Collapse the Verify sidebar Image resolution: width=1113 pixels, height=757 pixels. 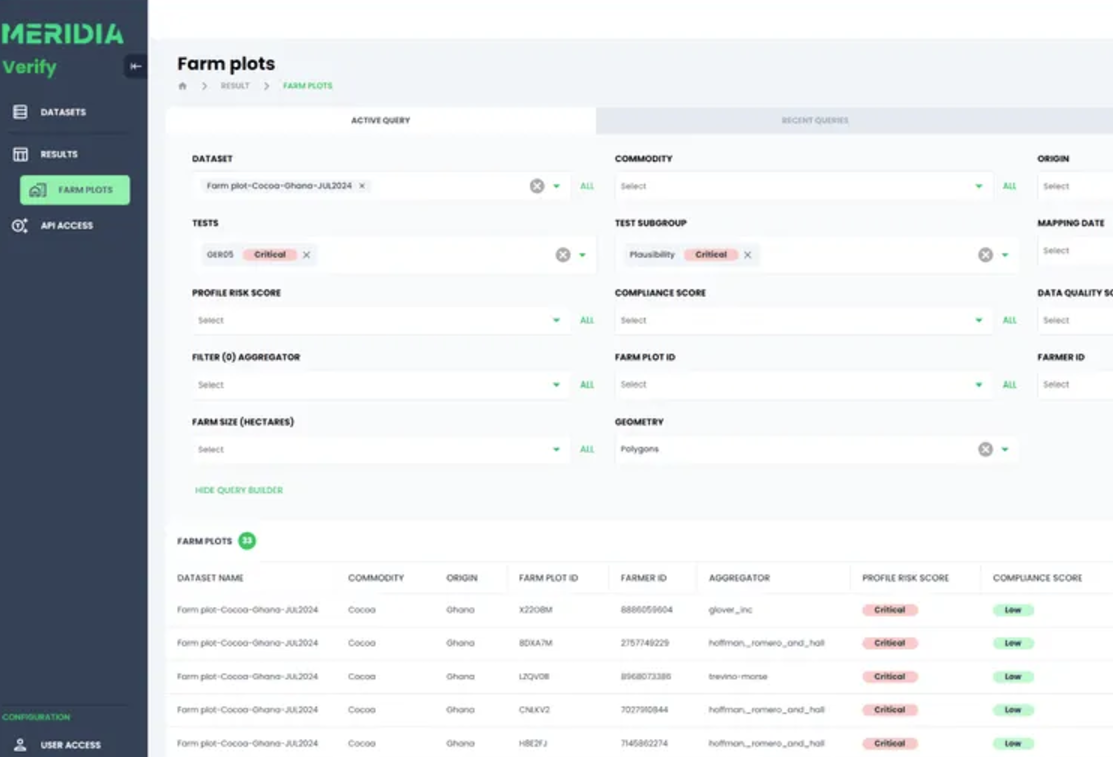tap(134, 67)
